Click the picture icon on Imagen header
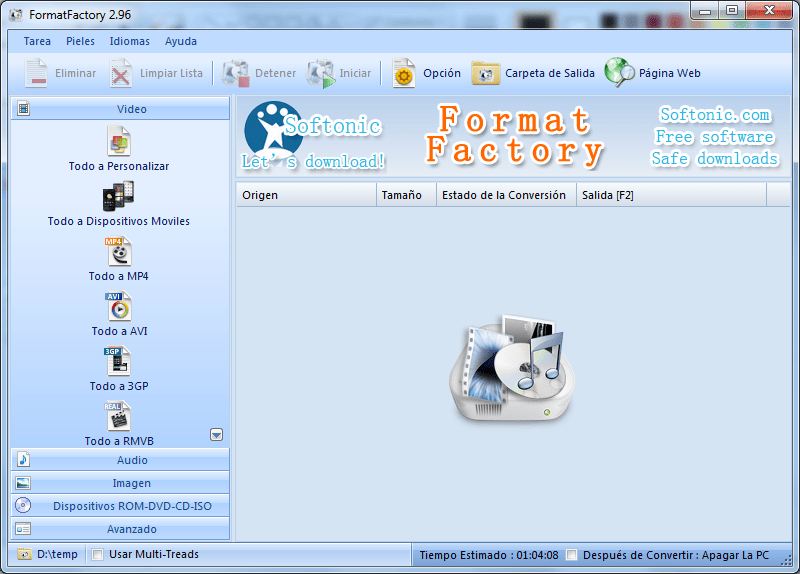 (x=23, y=483)
